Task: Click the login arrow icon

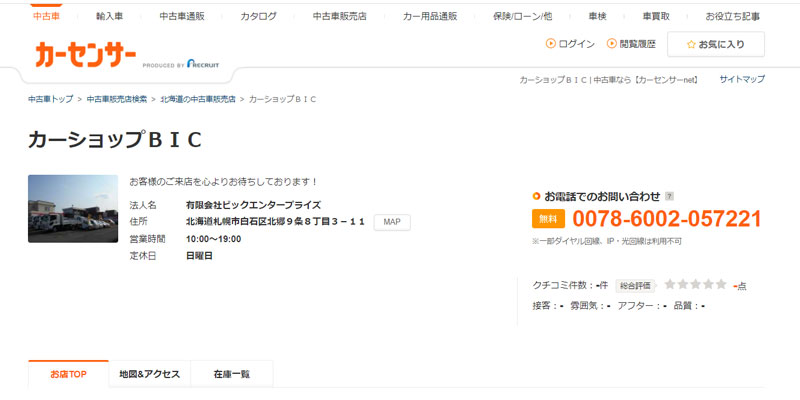Action: coord(550,44)
